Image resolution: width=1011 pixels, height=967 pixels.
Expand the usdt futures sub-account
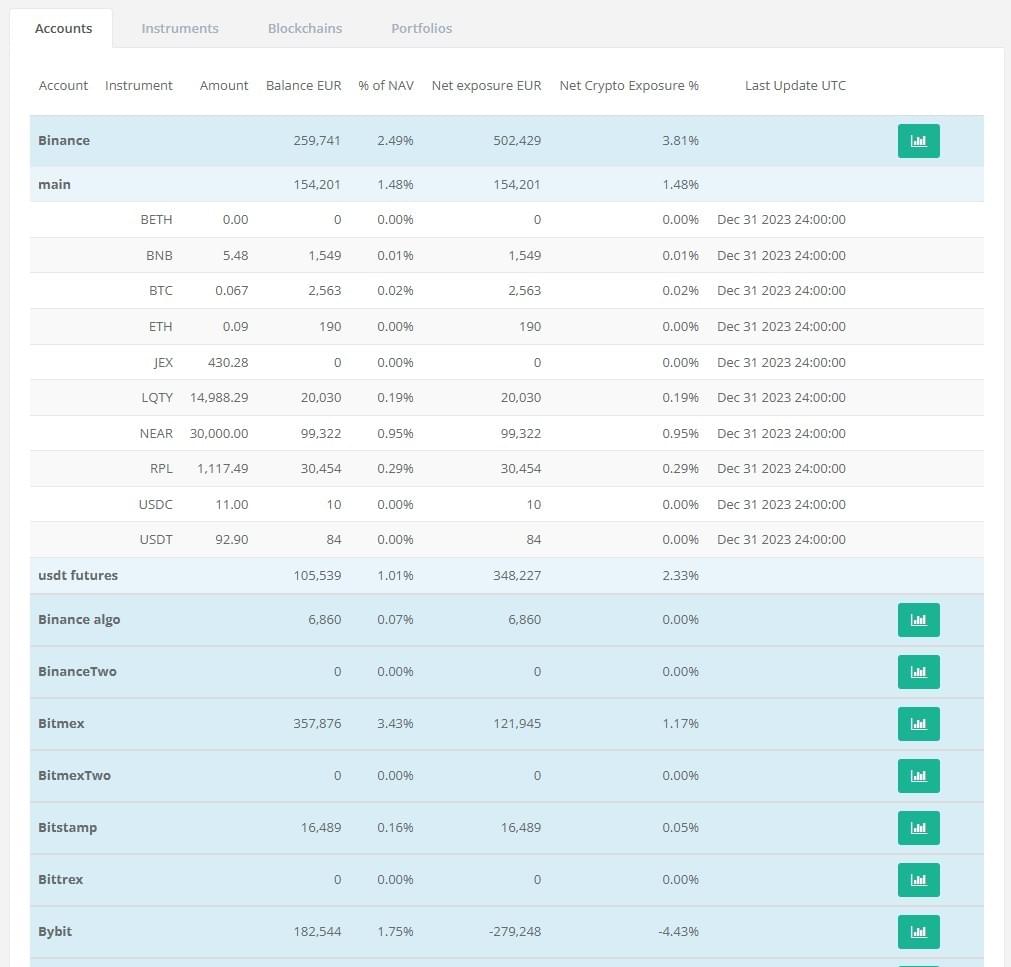point(78,576)
